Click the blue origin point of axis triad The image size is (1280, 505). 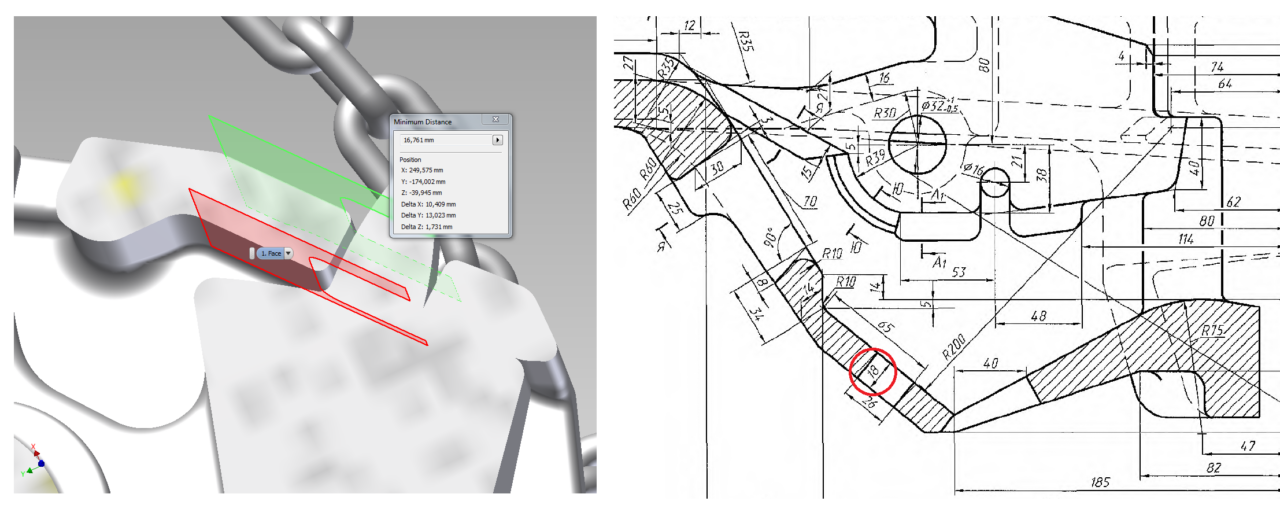(x=41, y=464)
